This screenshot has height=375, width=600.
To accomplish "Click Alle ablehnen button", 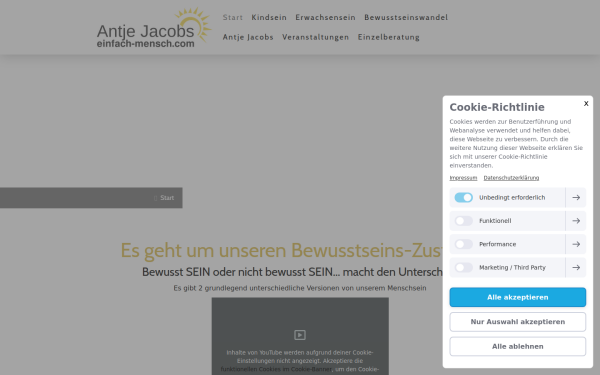I will [517, 346].
